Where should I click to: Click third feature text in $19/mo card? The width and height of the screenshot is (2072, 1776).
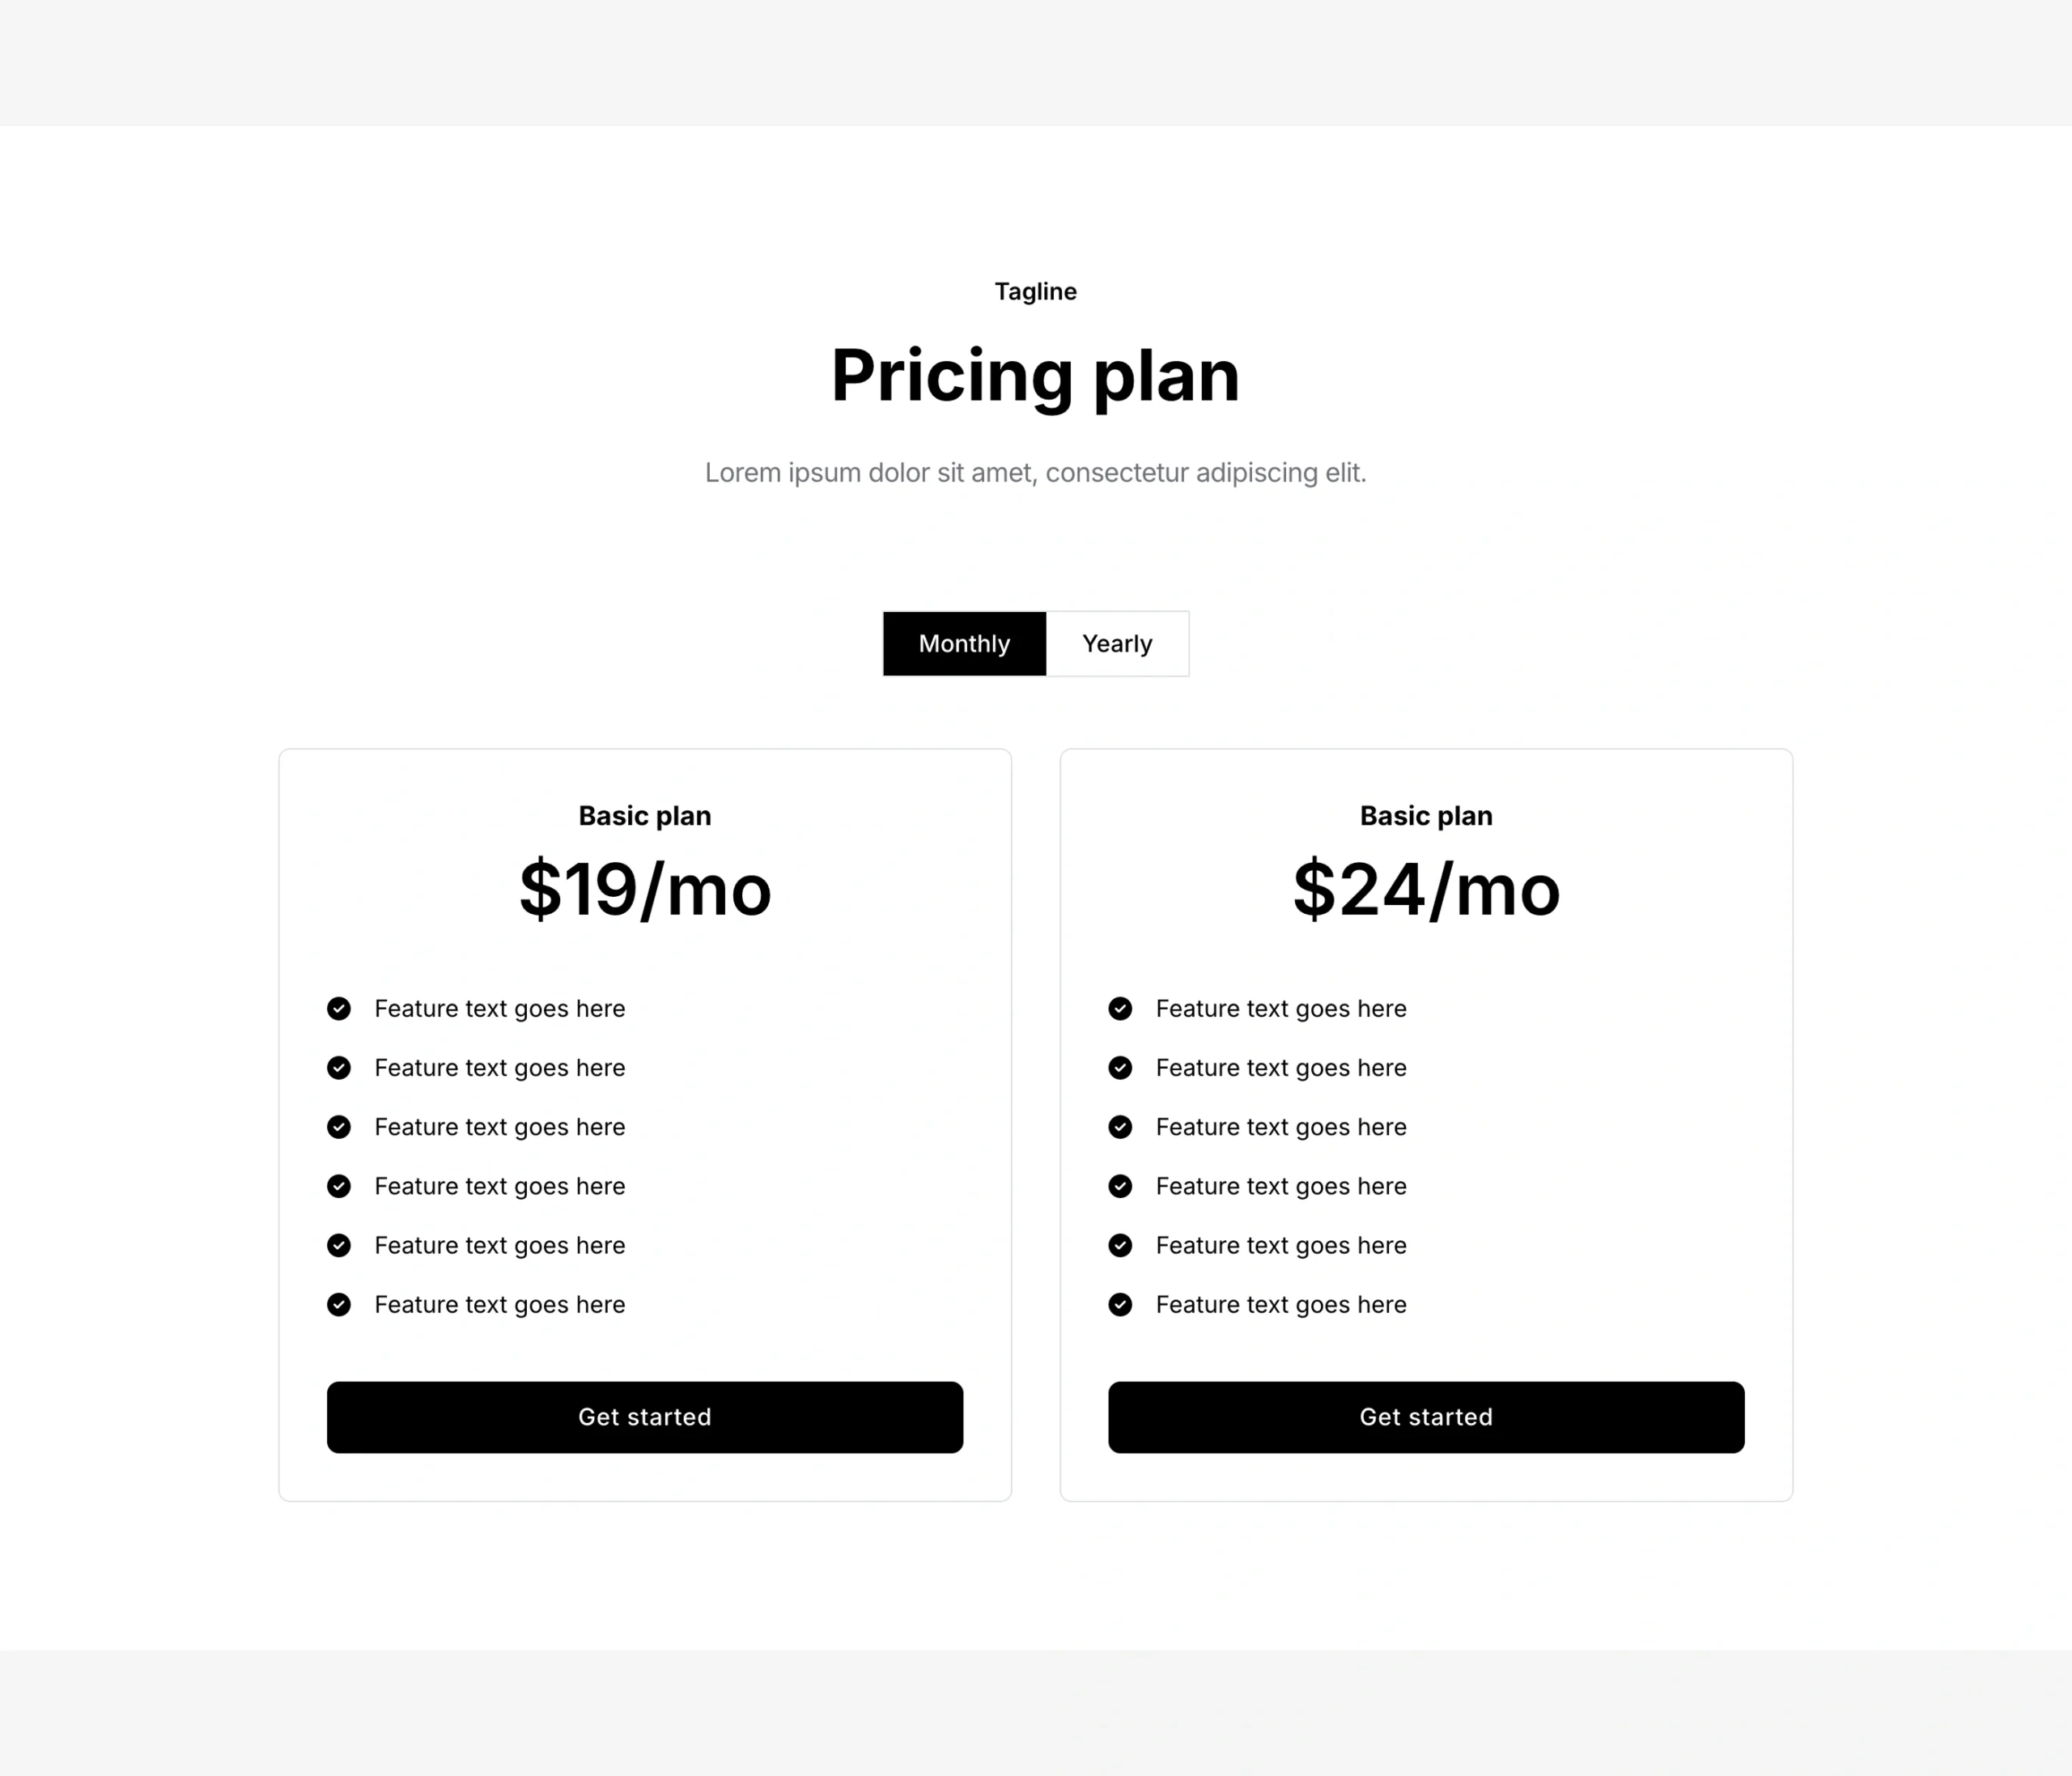click(500, 1127)
